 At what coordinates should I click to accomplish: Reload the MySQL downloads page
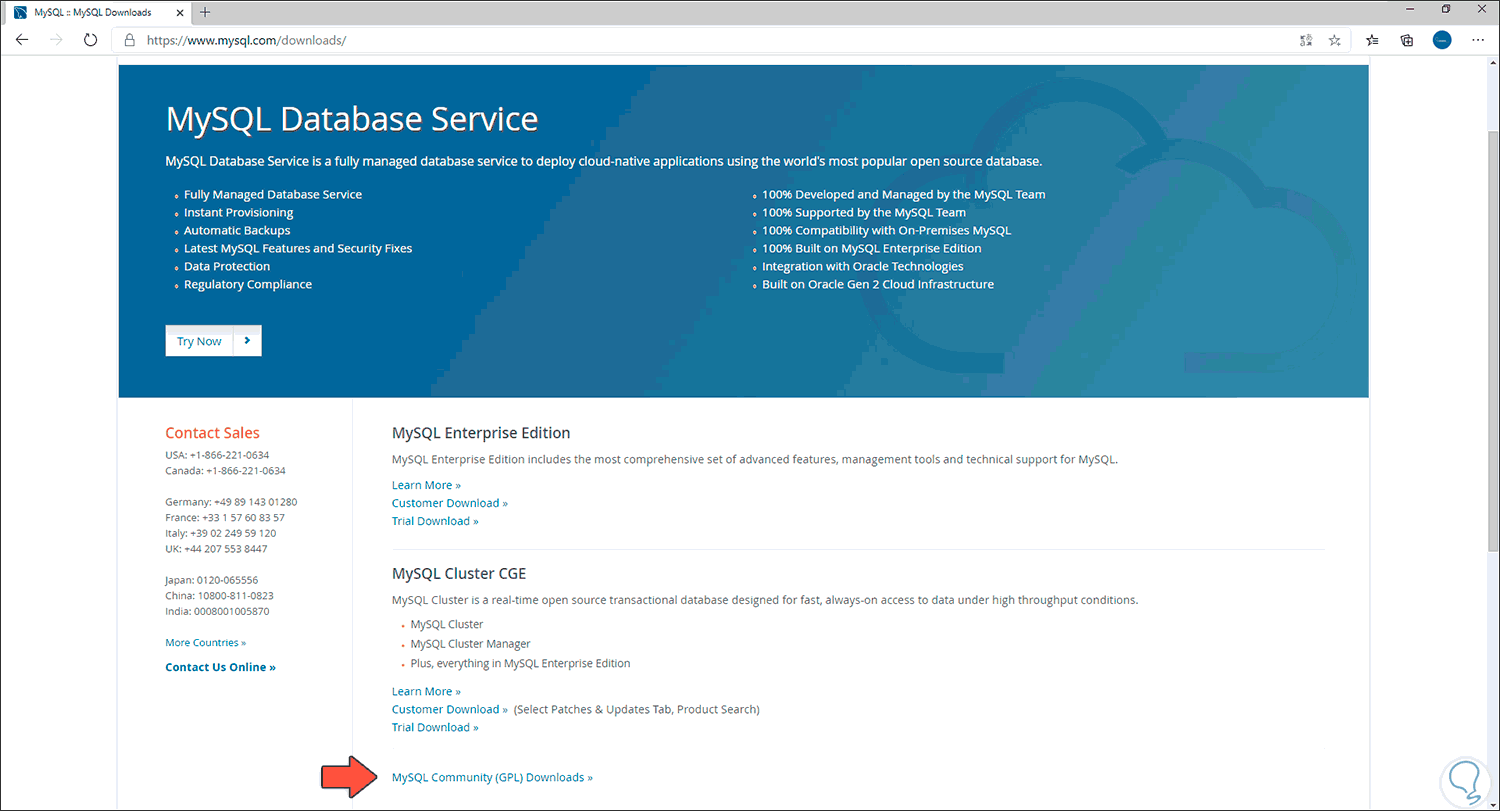pos(90,40)
